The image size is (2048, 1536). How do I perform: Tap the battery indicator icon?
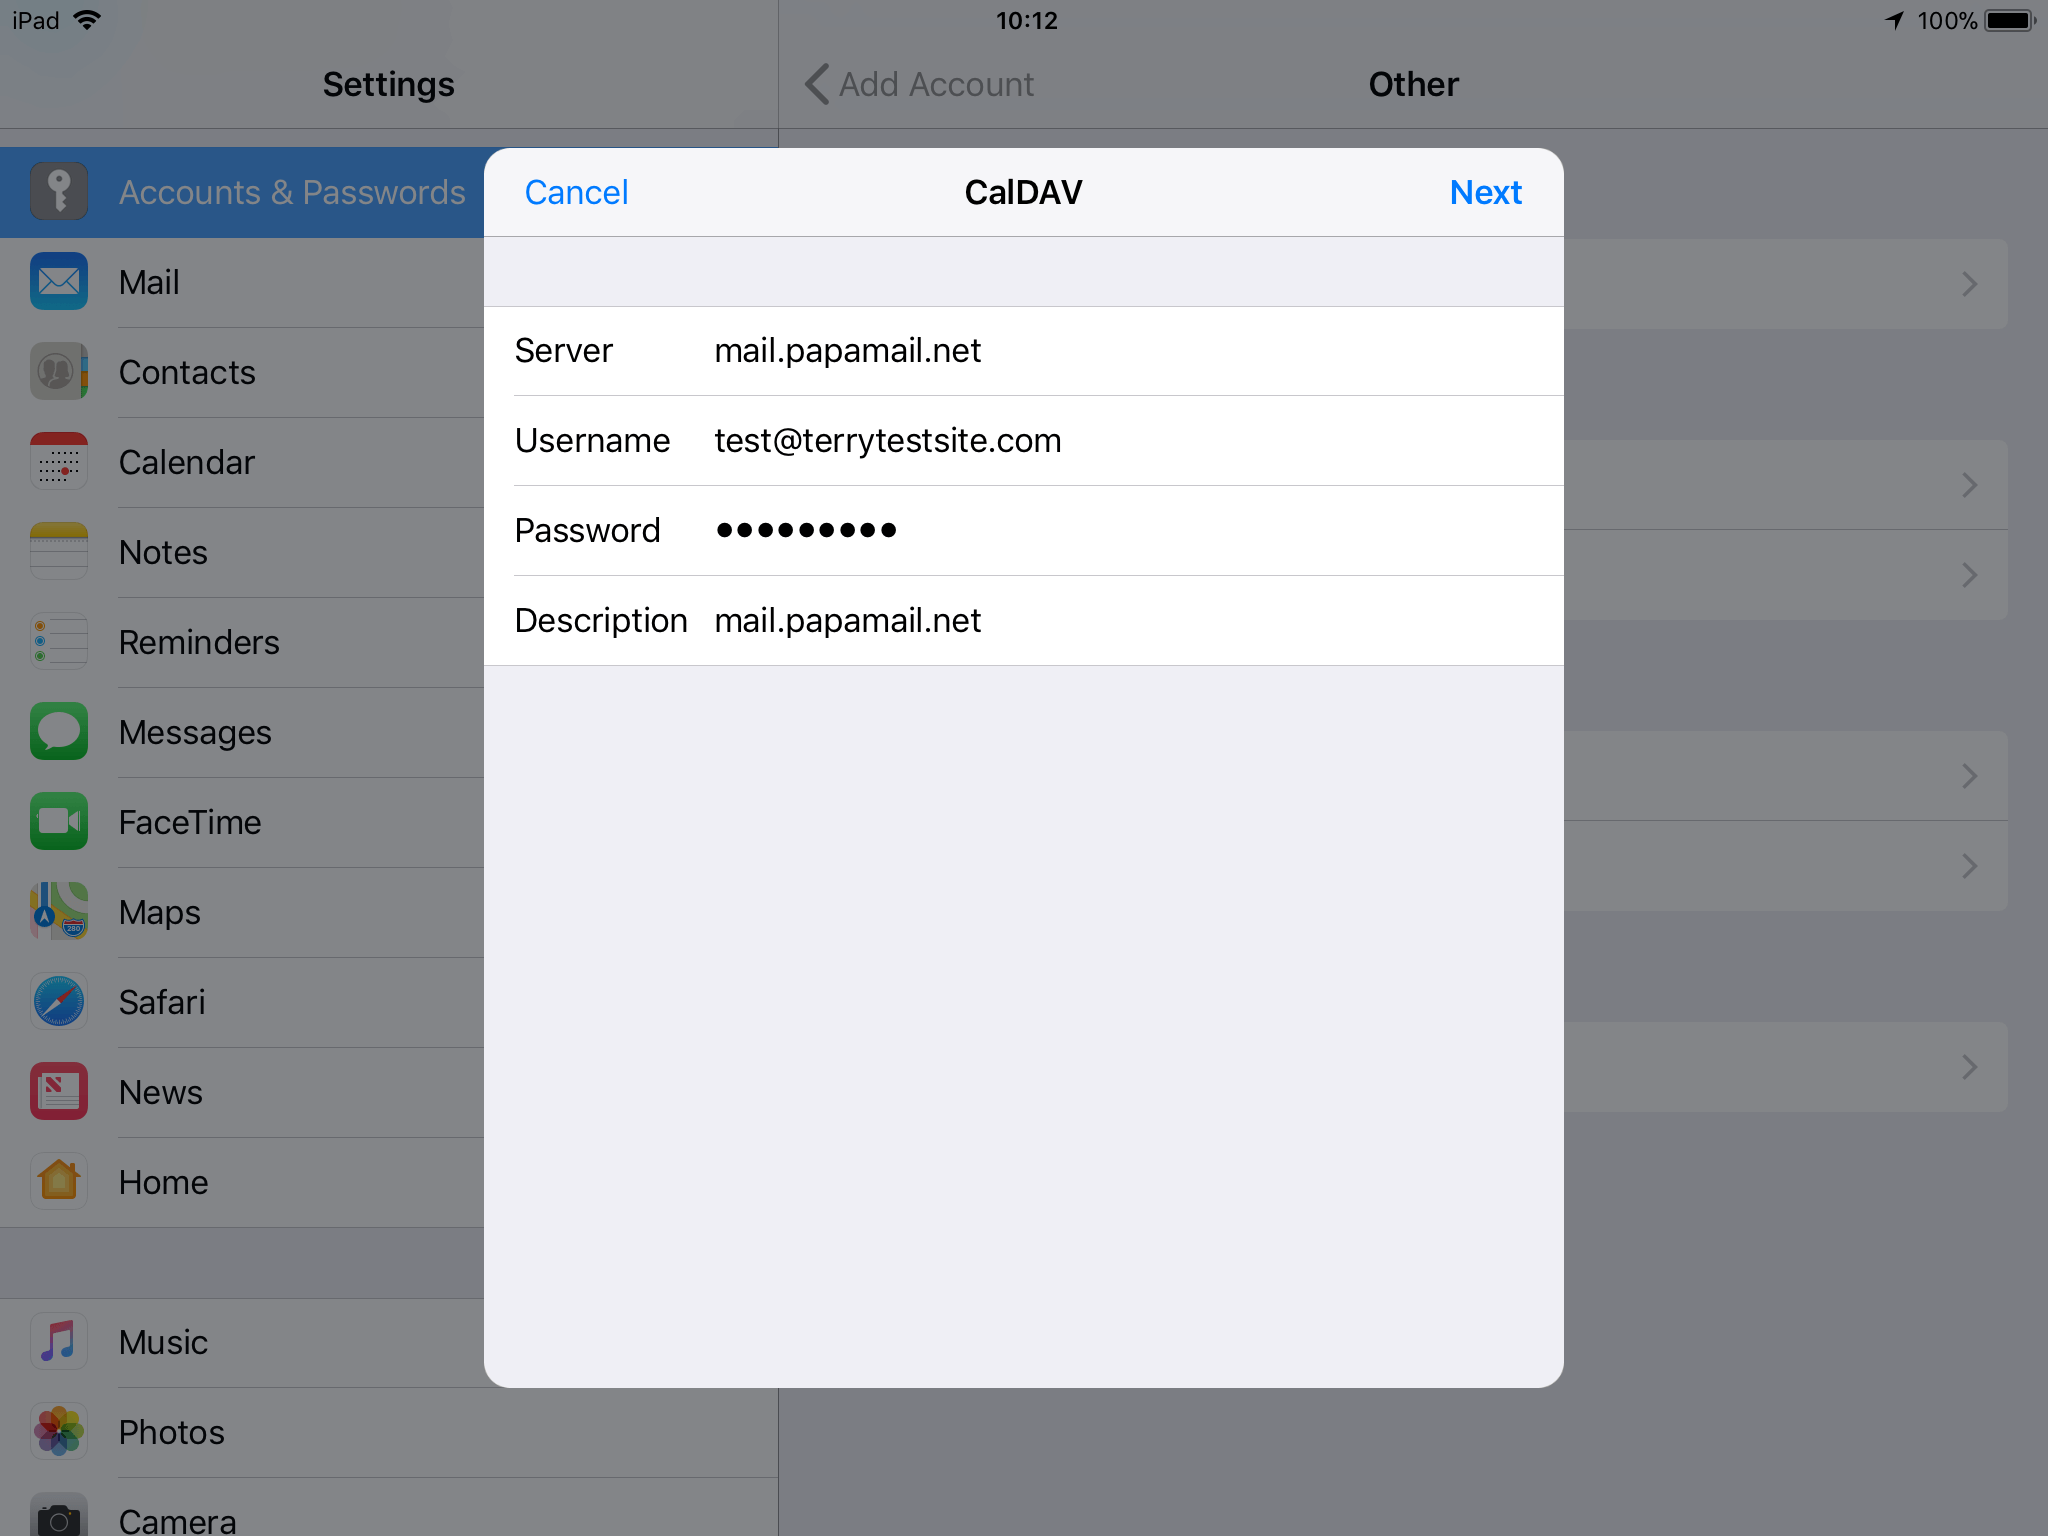[x=2011, y=20]
